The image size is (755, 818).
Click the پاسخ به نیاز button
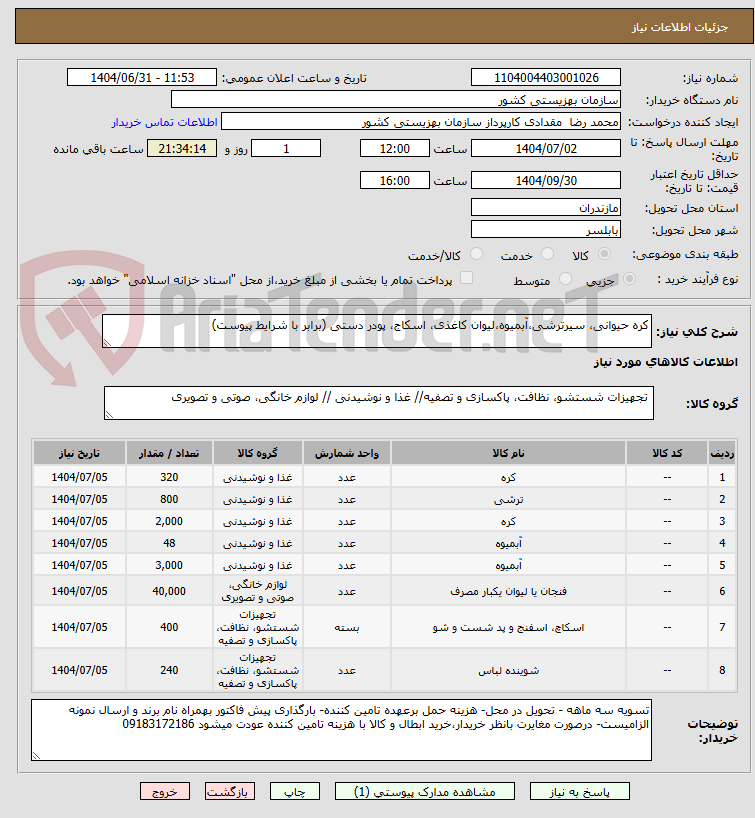(x=579, y=792)
